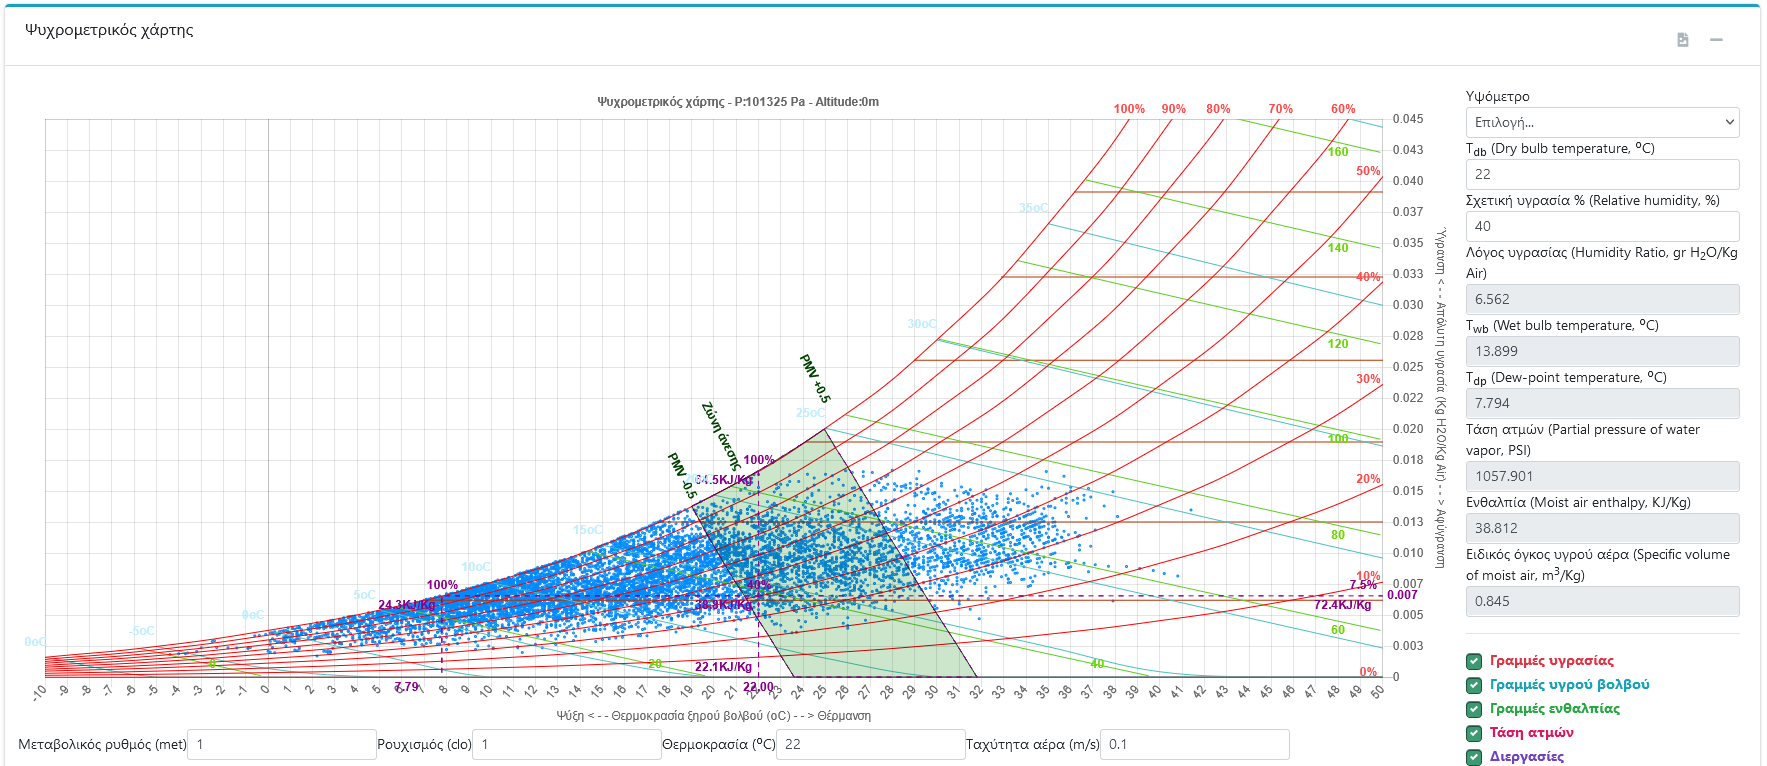Image resolution: width=1767 pixels, height=766 pixels.
Task: Click the specific volume field showing 0.845
Action: (1602, 601)
